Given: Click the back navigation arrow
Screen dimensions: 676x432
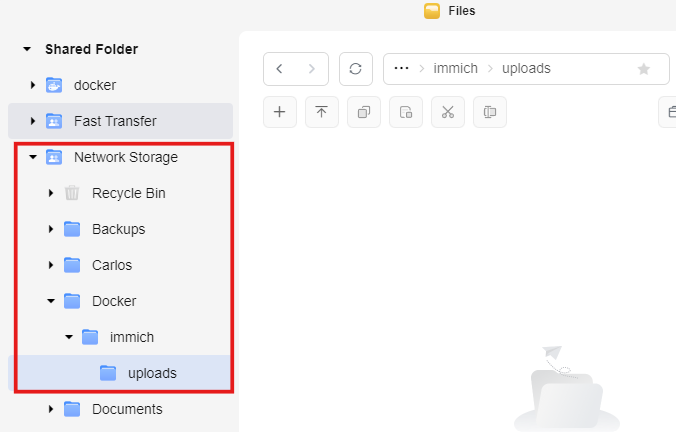Looking at the screenshot, I should pyautogui.click(x=279, y=69).
